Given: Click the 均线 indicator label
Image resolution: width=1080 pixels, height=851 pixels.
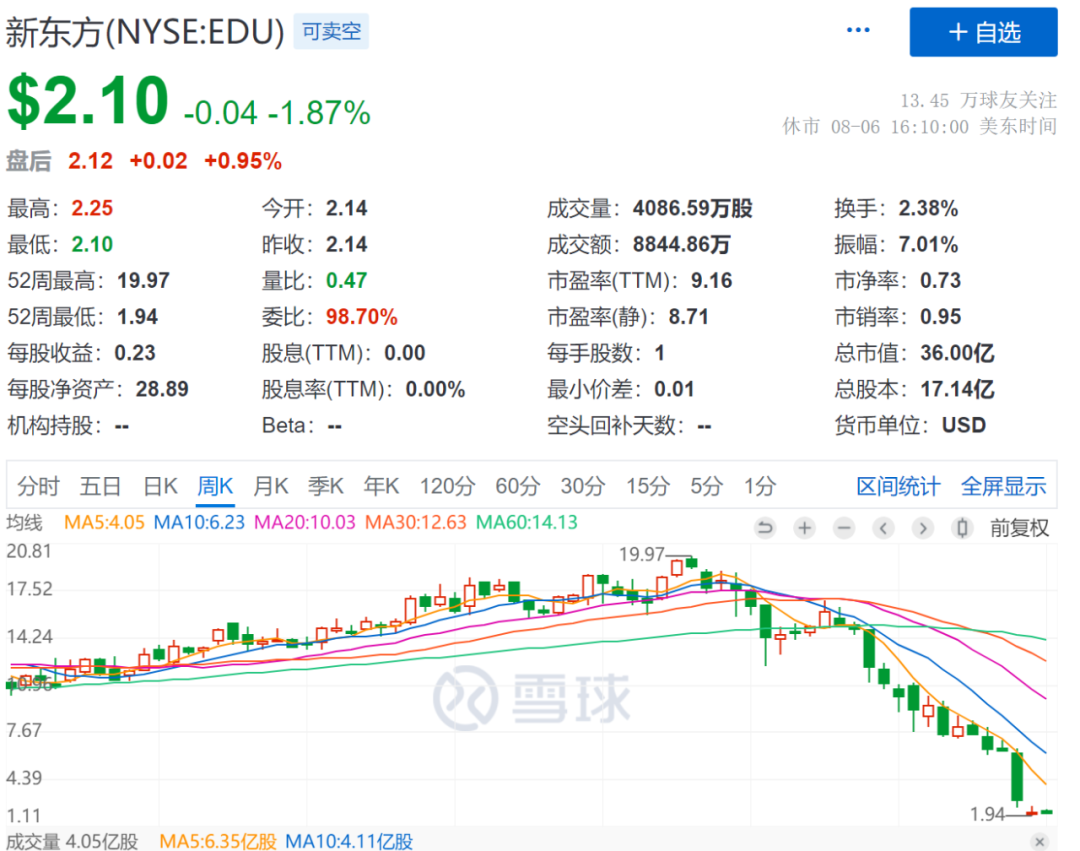Looking at the screenshot, I should 25,523.
